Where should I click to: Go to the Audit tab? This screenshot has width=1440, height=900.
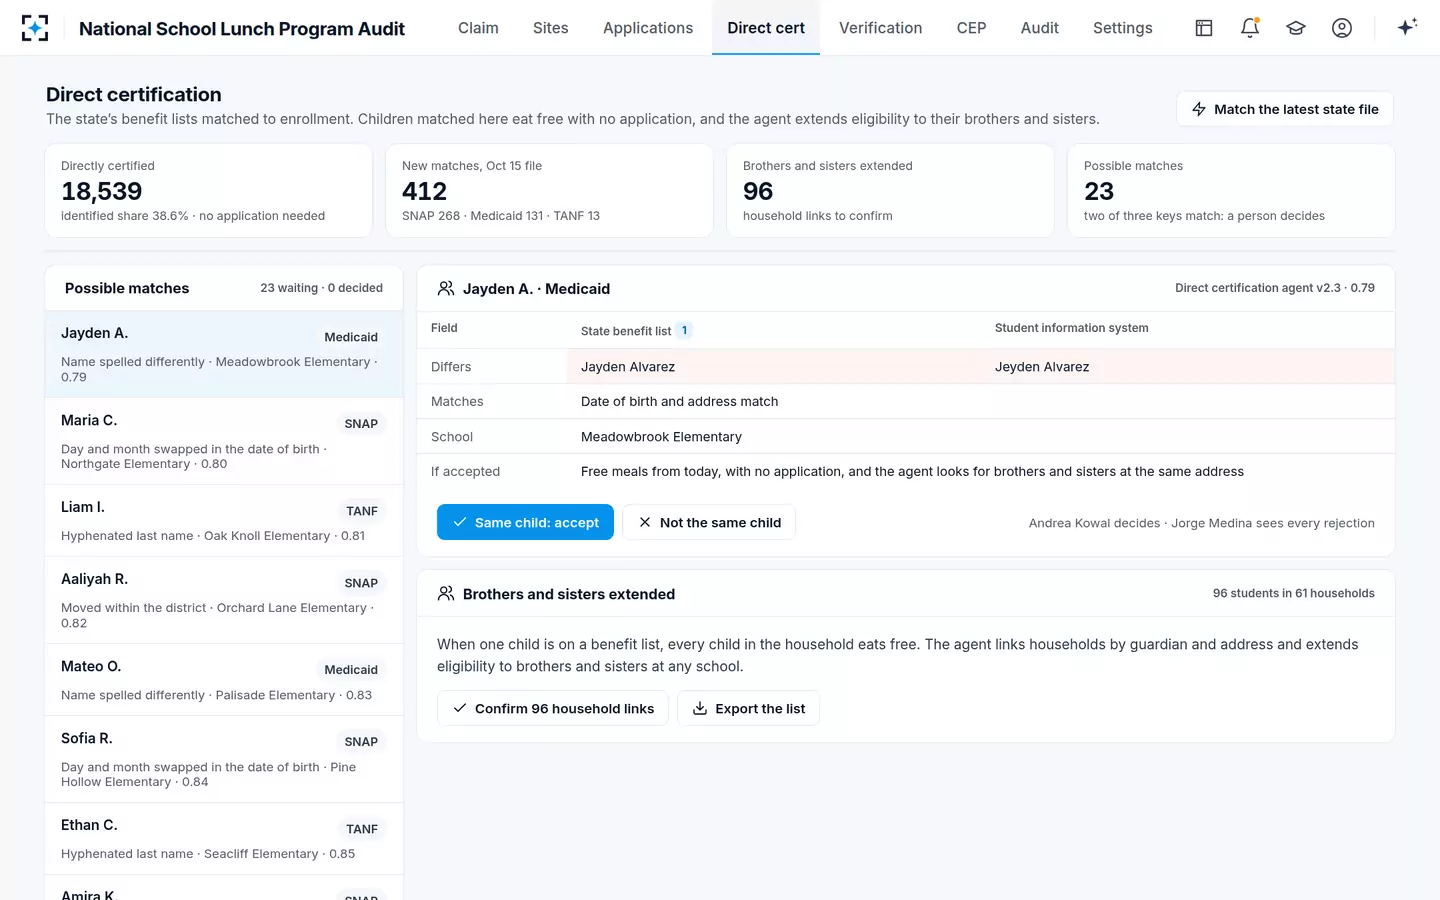pyautogui.click(x=1040, y=28)
